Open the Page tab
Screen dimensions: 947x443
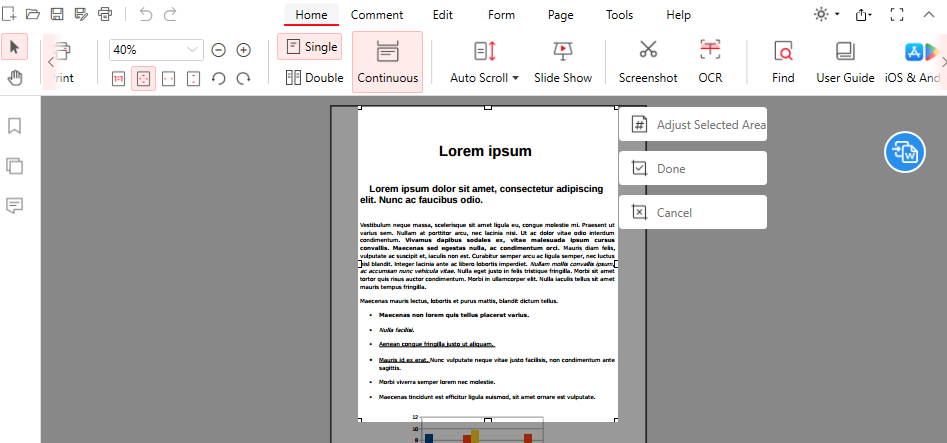click(560, 15)
